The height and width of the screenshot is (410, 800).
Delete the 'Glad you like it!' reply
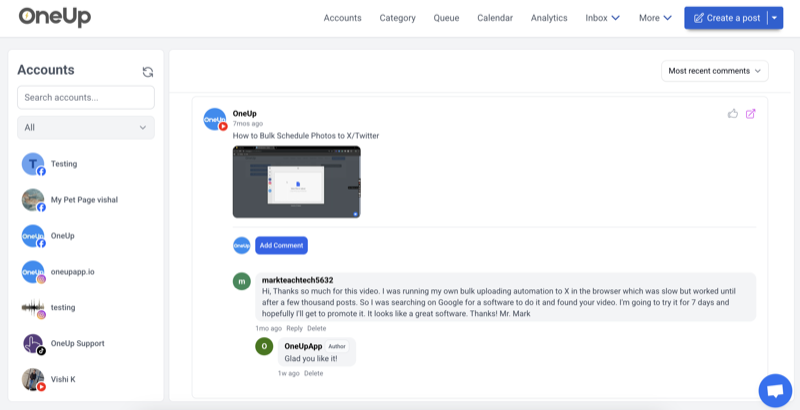314,373
